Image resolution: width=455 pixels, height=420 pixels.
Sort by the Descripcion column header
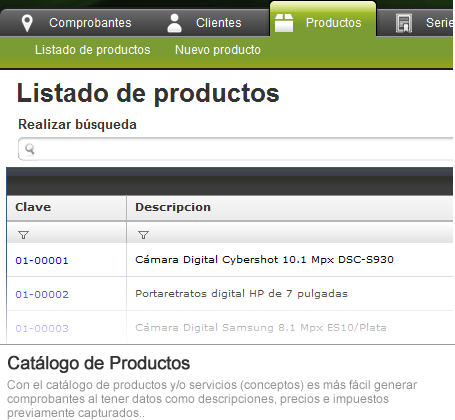pyautogui.click(x=290, y=208)
